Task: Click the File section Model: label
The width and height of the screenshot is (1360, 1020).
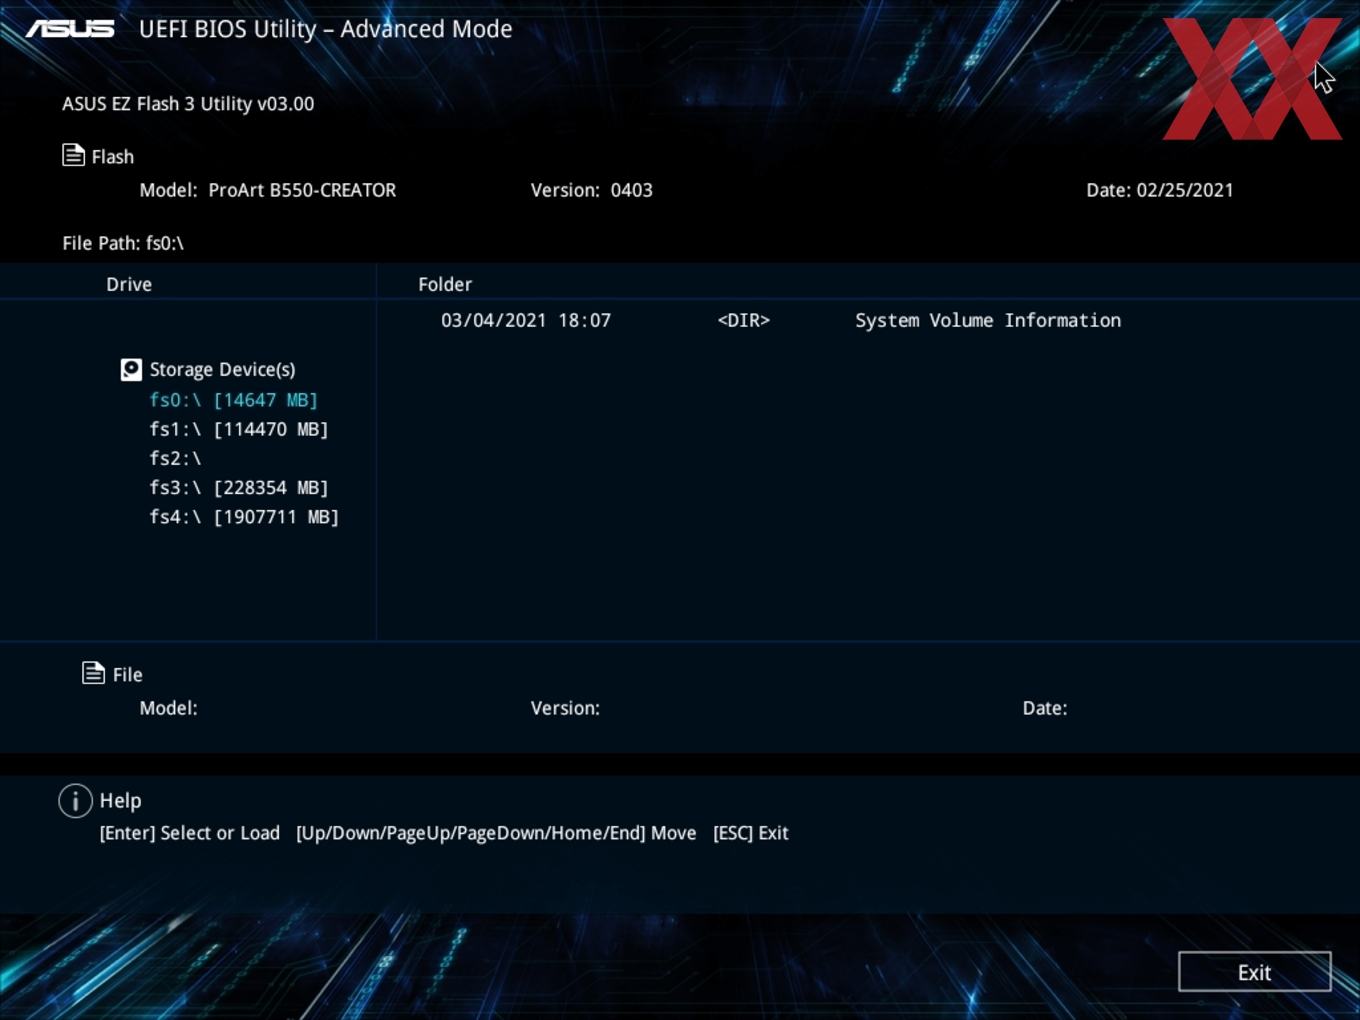Action: click(168, 708)
